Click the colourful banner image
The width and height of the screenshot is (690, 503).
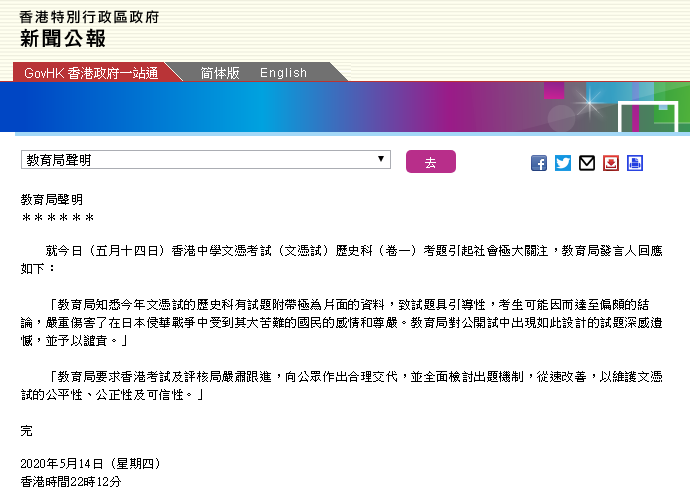tap(345, 107)
